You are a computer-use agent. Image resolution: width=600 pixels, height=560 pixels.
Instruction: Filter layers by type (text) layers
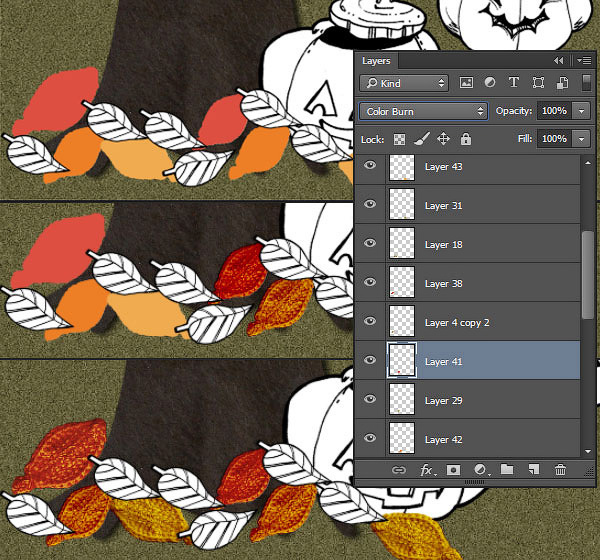coord(514,83)
